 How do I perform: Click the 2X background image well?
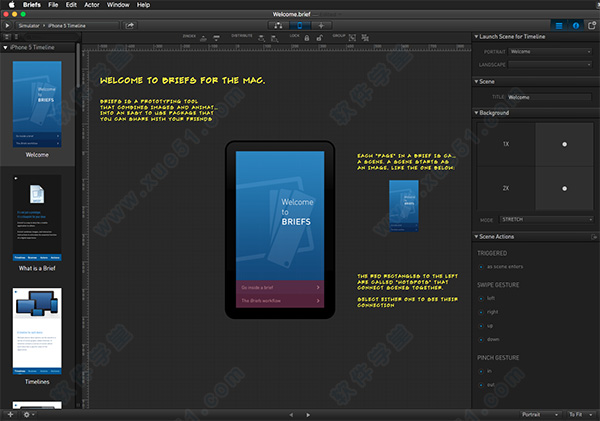[564, 188]
